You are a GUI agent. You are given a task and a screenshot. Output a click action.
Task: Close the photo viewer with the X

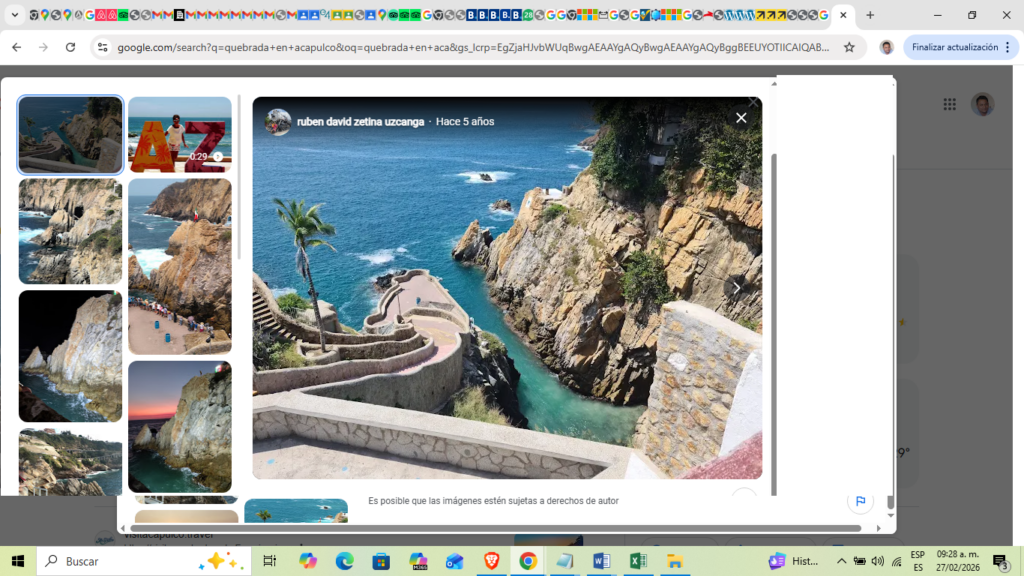click(x=741, y=118)
